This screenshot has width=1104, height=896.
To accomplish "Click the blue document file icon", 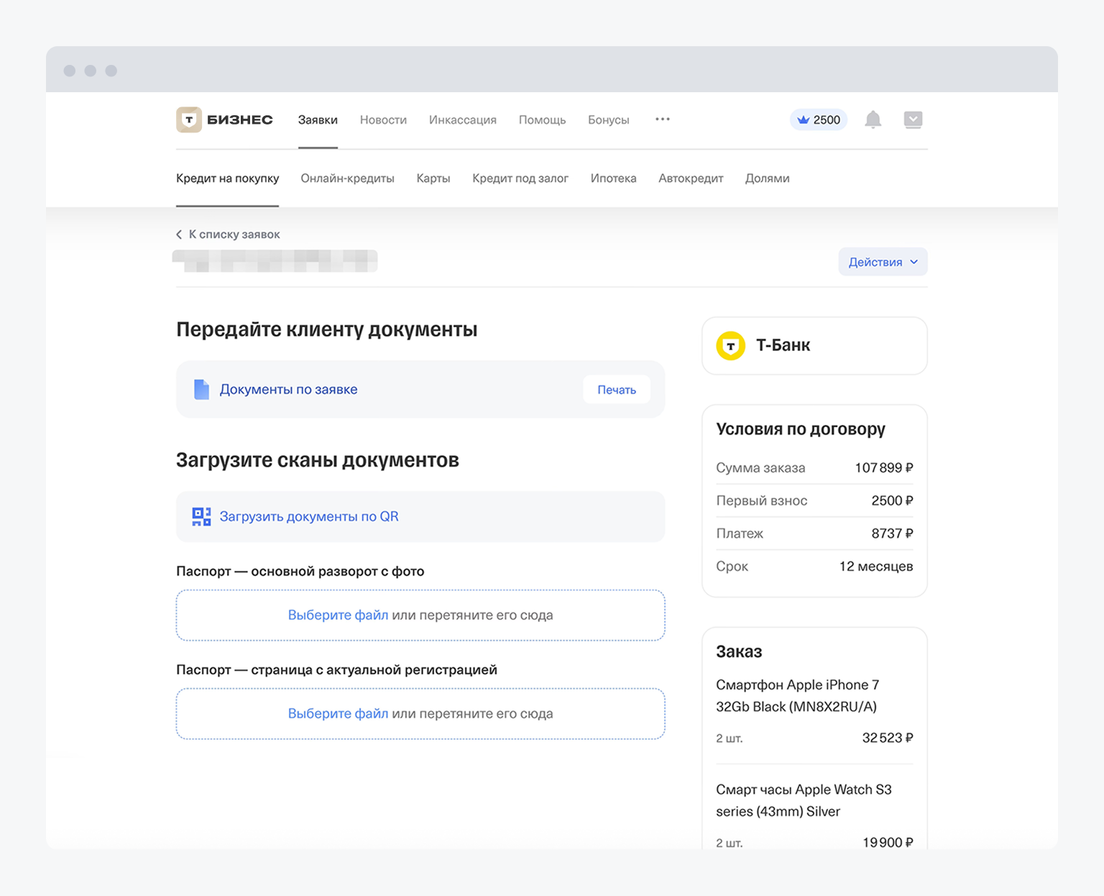I will (201, 390).
